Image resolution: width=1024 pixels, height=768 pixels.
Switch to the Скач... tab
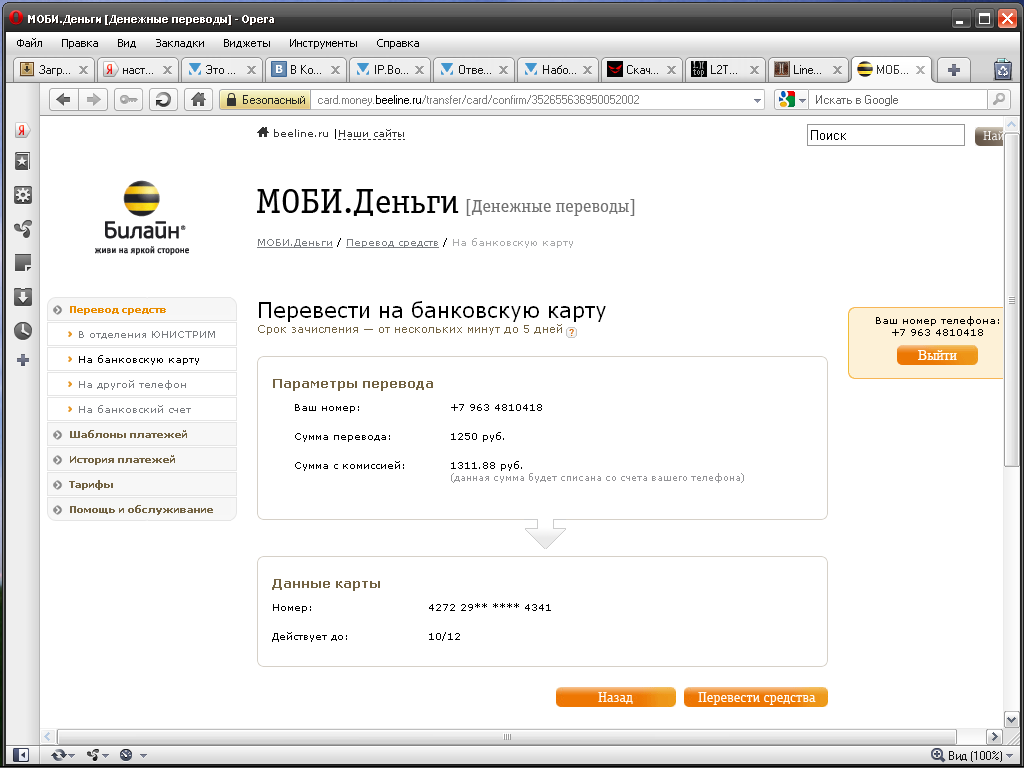pos(641,70)
